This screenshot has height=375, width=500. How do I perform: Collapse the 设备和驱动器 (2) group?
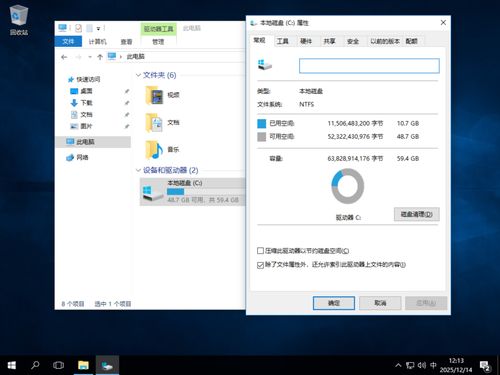[x=138, y=170]
